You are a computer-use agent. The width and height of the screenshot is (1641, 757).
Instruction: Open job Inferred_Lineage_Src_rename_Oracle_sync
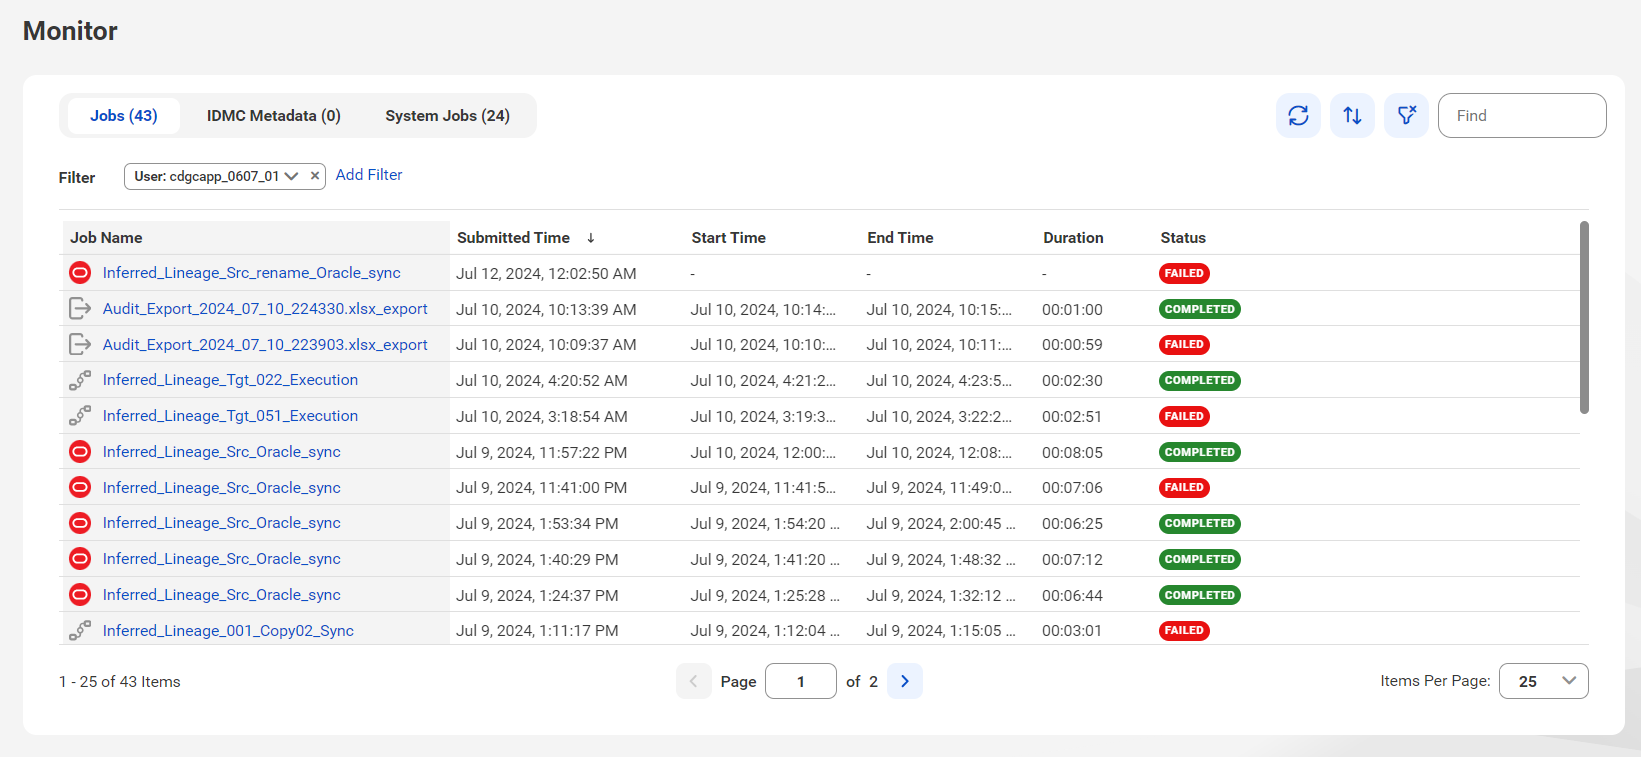(252, 273)
